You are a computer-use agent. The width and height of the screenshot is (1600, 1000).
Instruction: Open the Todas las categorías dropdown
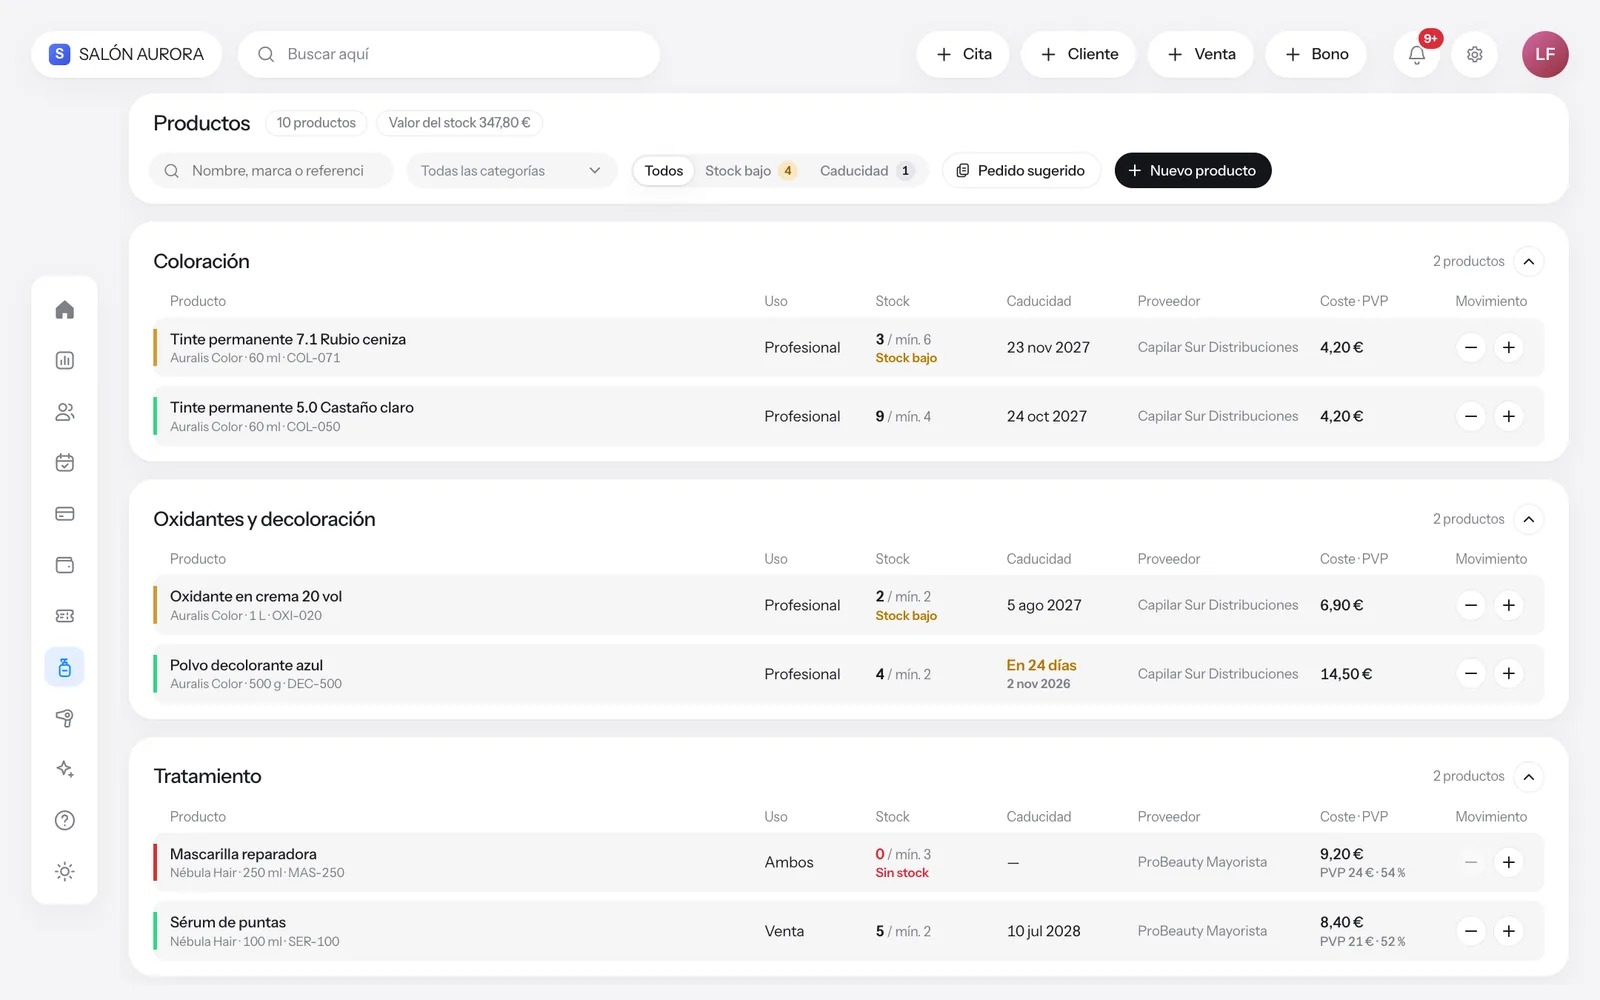(x=511, y=171)
